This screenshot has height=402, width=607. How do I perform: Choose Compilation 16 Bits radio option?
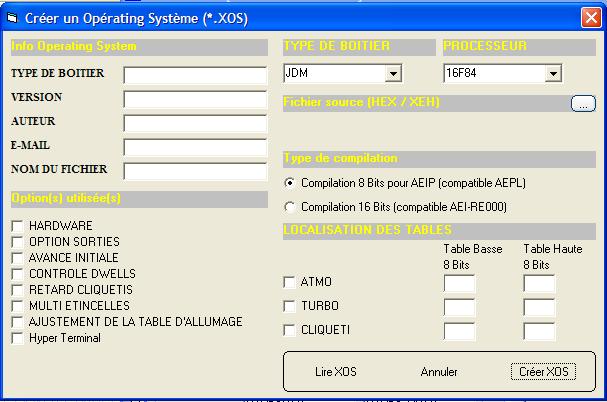[x=291, y=207]
